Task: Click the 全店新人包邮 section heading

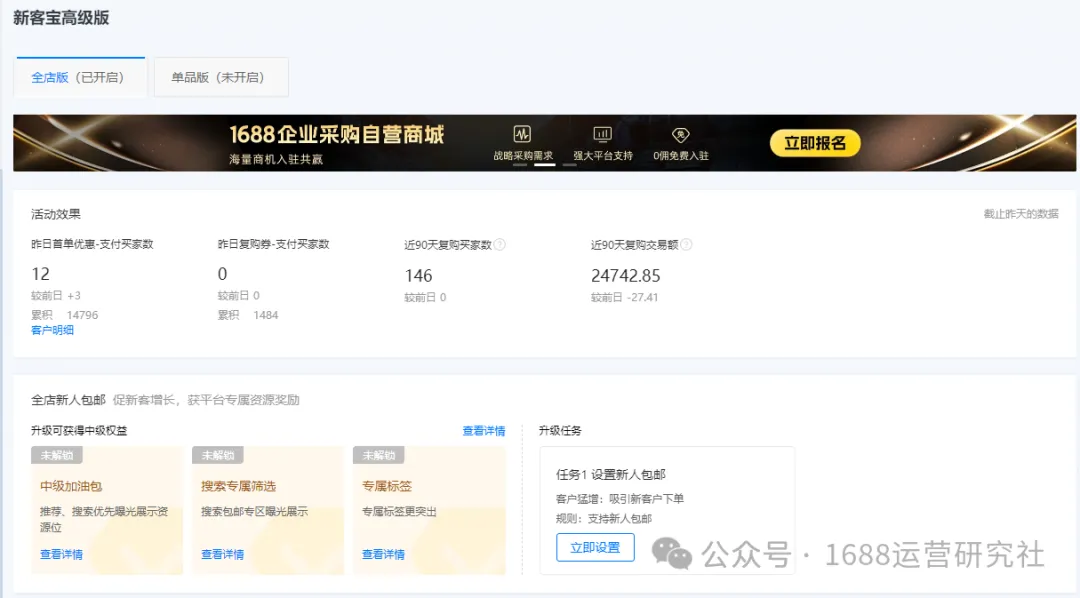Action: point(68,400)
